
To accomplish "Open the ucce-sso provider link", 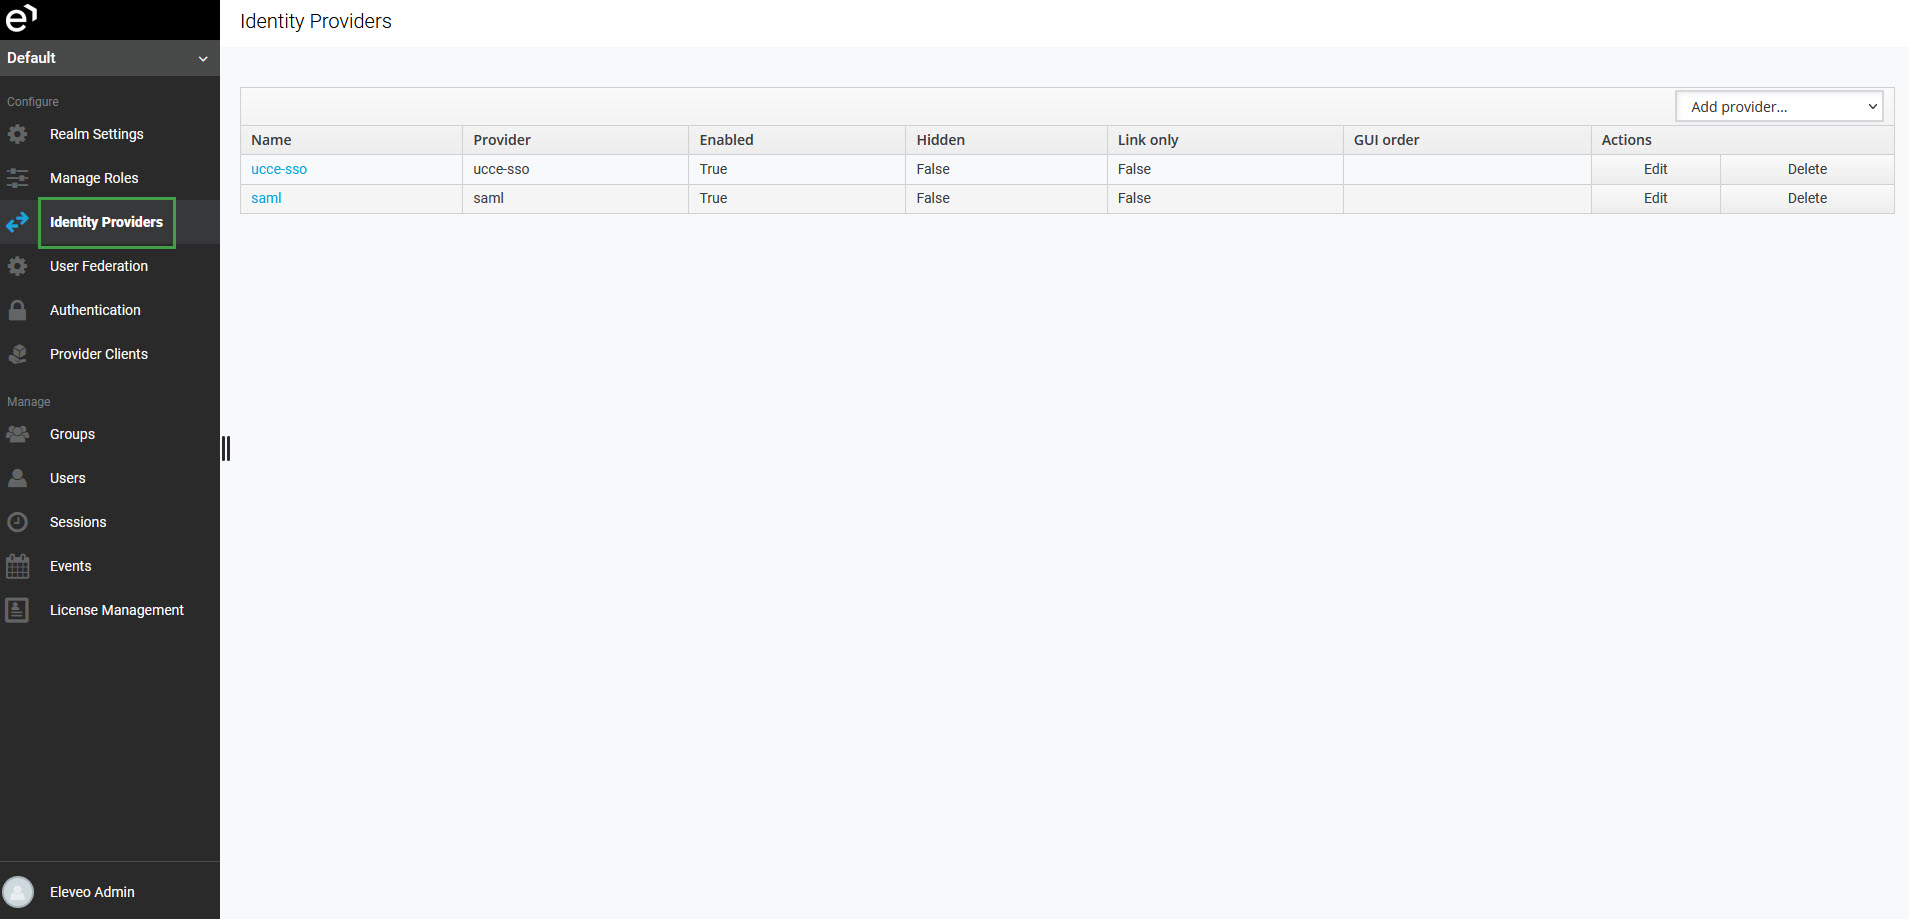I will [x=279, y=169].
